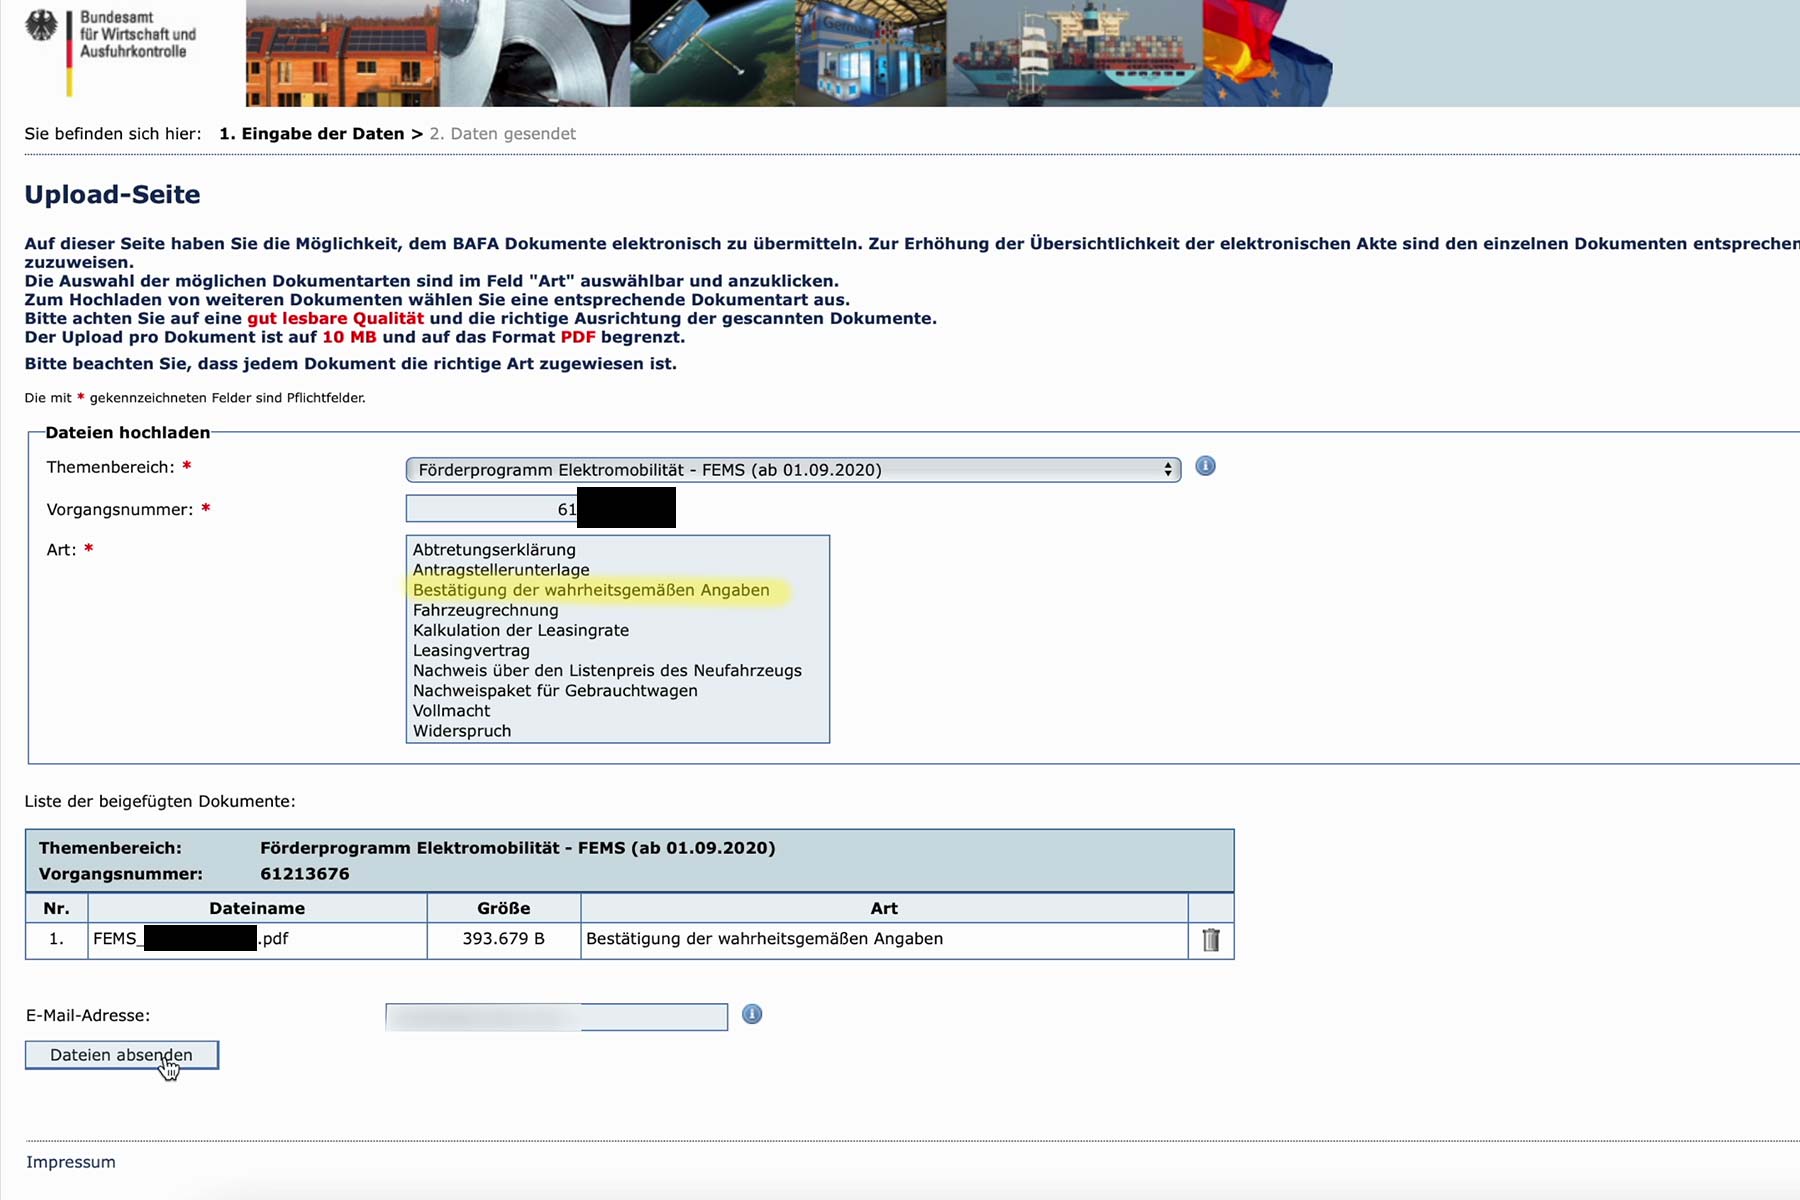Focus the E-Mail-Adresse text field
This screenshot has height=1200, width=1800.
pos(556,1017)
